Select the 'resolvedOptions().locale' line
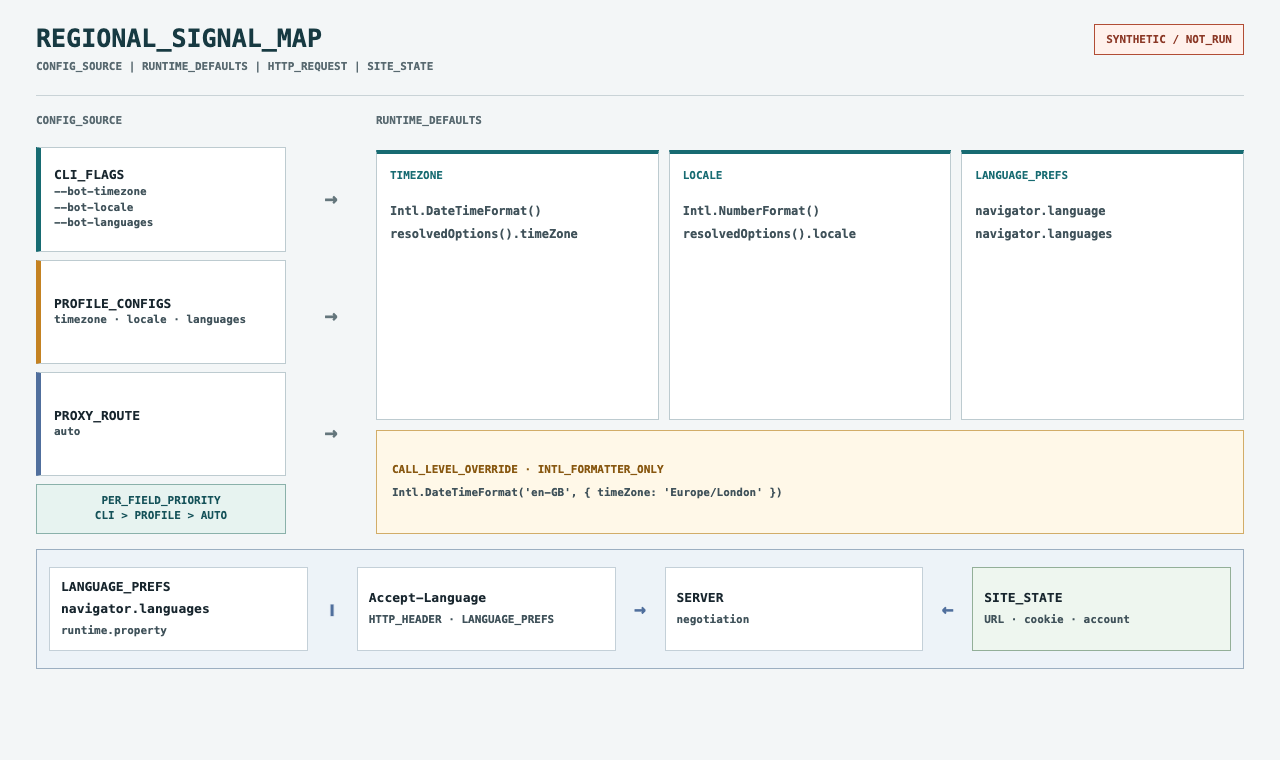 click(769, 234)
